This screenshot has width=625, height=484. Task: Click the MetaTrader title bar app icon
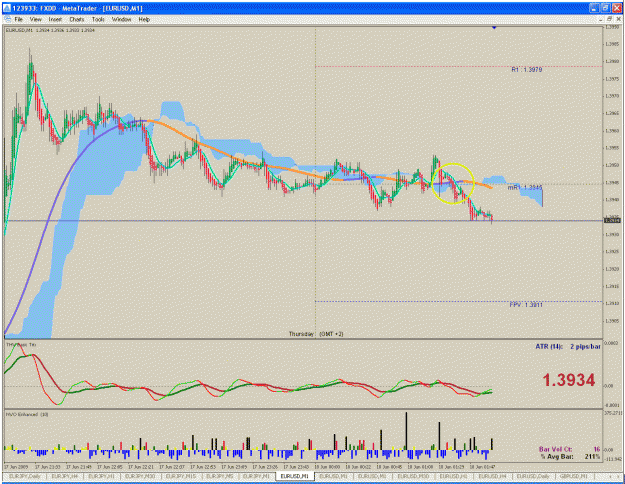[x=7, y=8]
